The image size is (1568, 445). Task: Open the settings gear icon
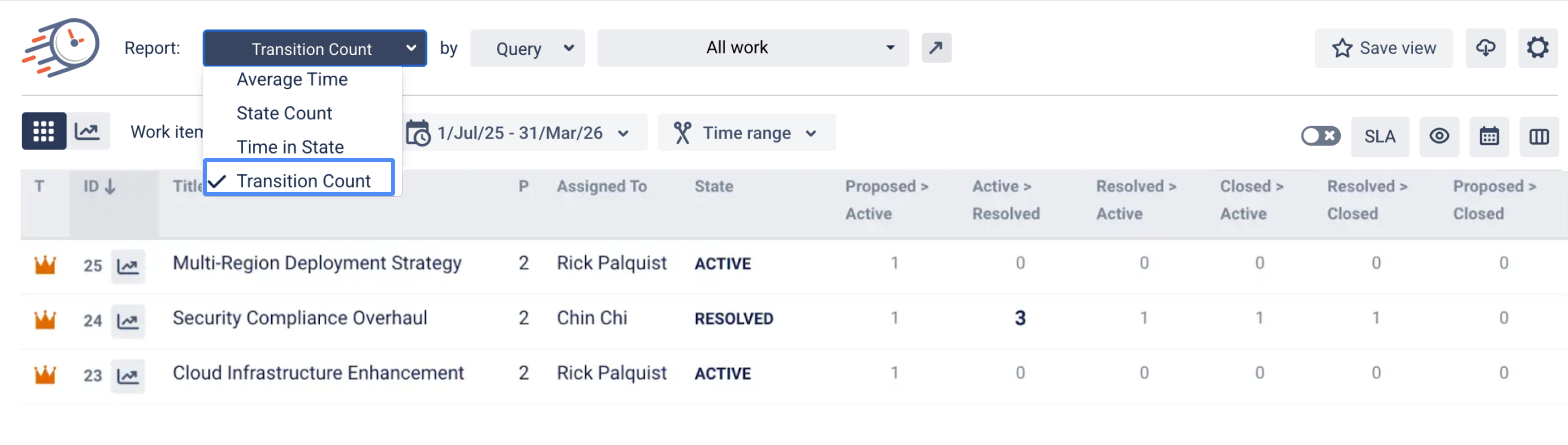pyautogui.click(x=1538, y=48)
